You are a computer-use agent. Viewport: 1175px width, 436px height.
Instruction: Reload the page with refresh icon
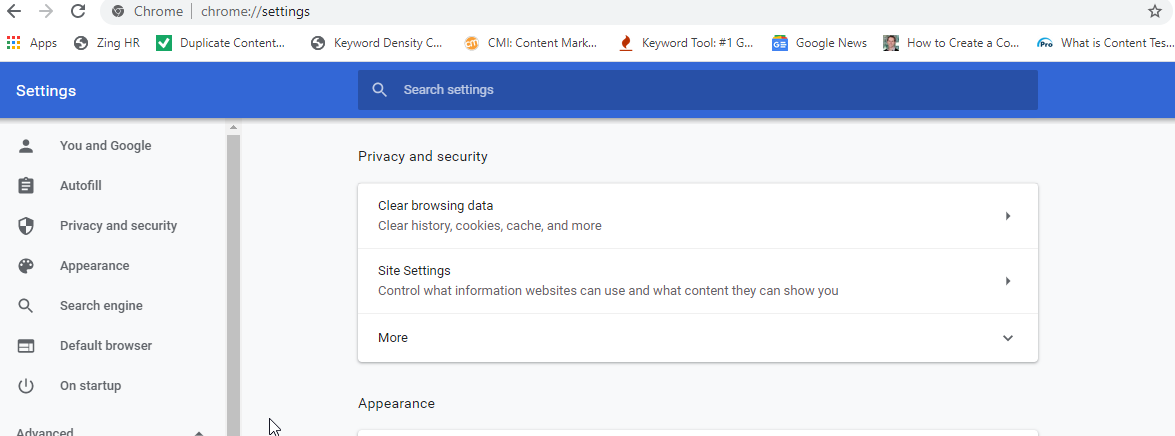[x=77, y=11]
